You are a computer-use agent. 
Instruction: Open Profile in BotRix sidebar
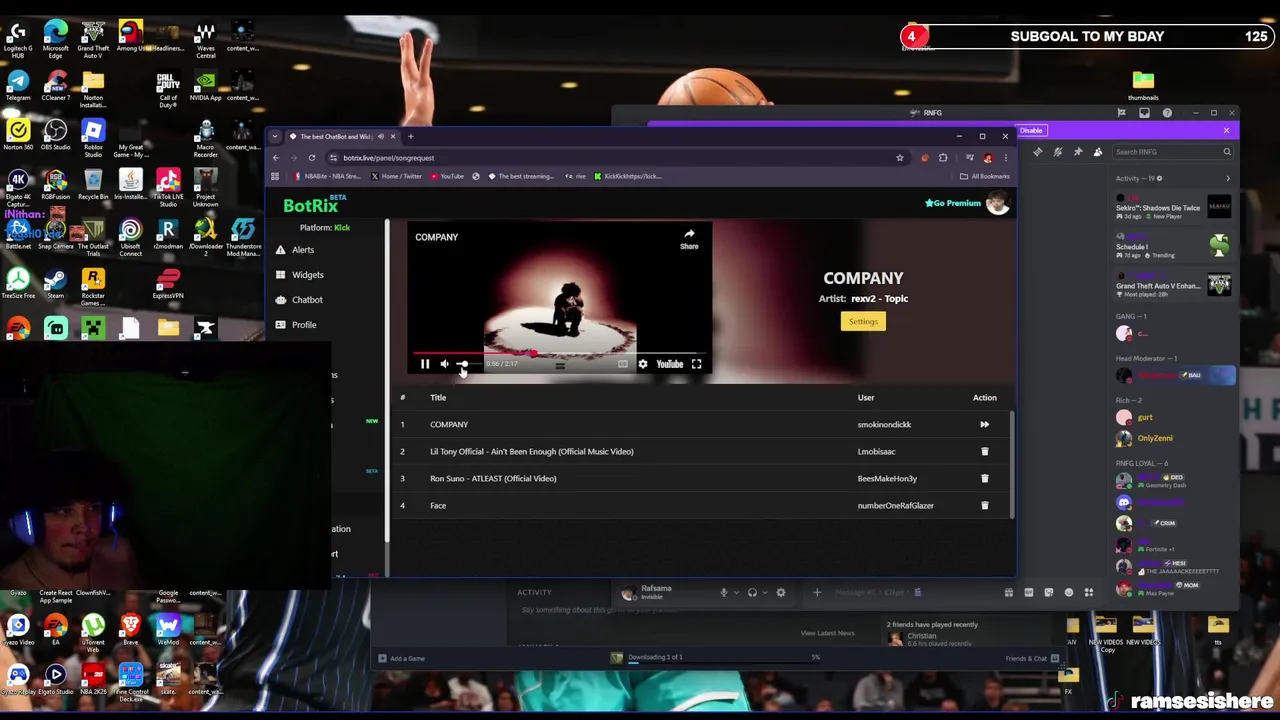pyautogui.click(x=304, y=325)
